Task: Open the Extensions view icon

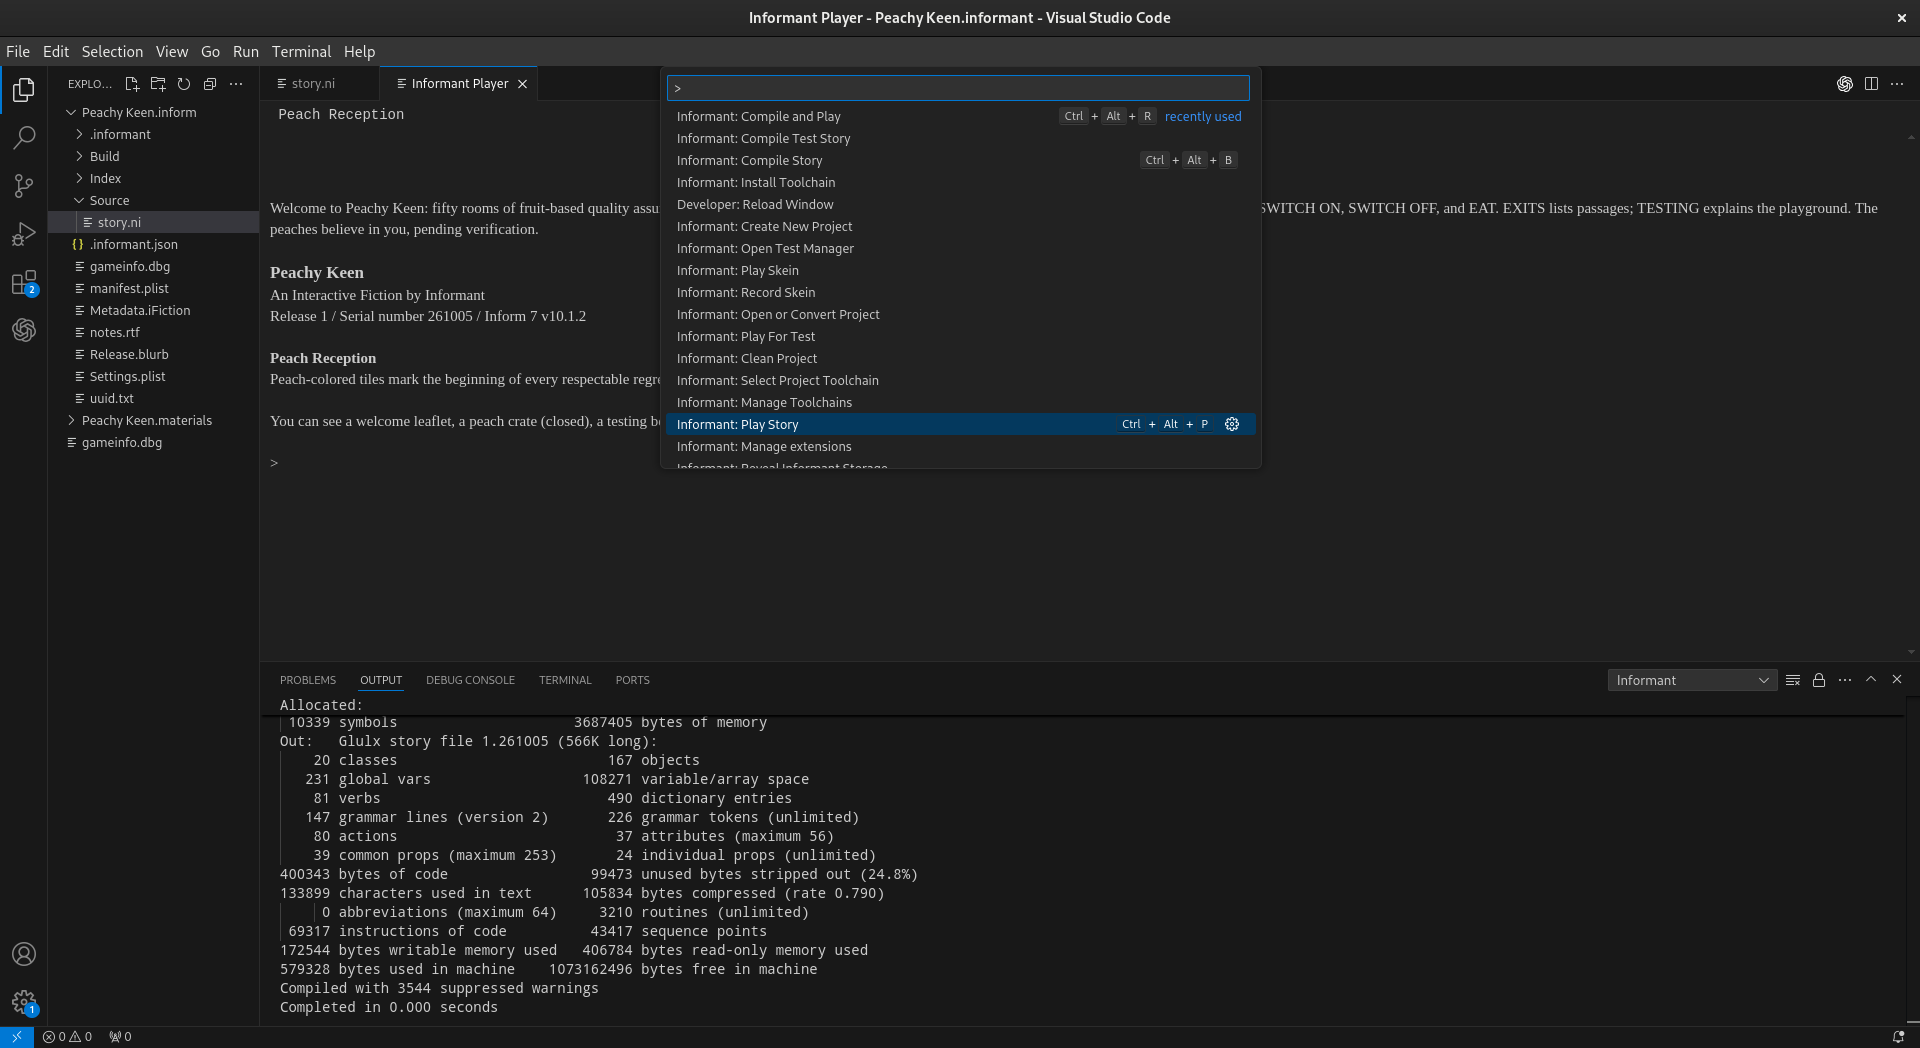Action: pyautogui.click(x=24, y=283)
